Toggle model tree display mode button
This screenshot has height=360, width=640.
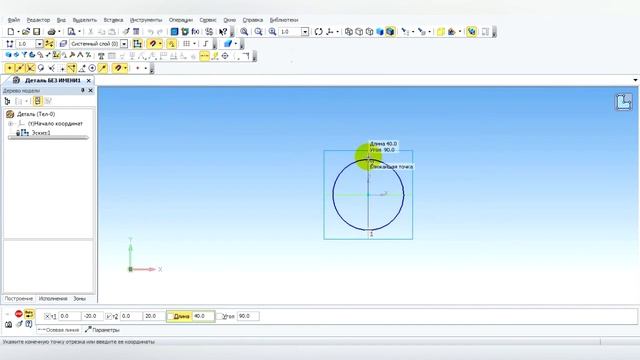point(38,101)
